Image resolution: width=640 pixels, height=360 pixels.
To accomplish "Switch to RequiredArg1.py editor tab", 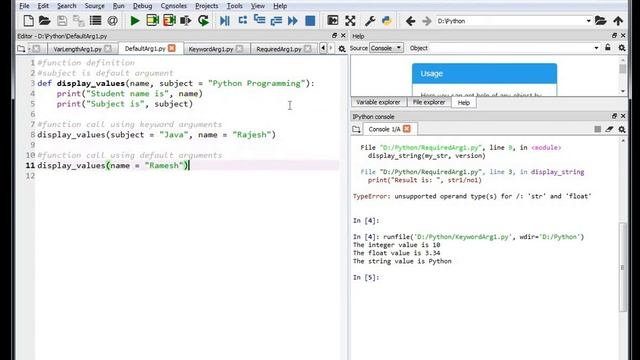I will pyautogui.click(x=279, y=49).
